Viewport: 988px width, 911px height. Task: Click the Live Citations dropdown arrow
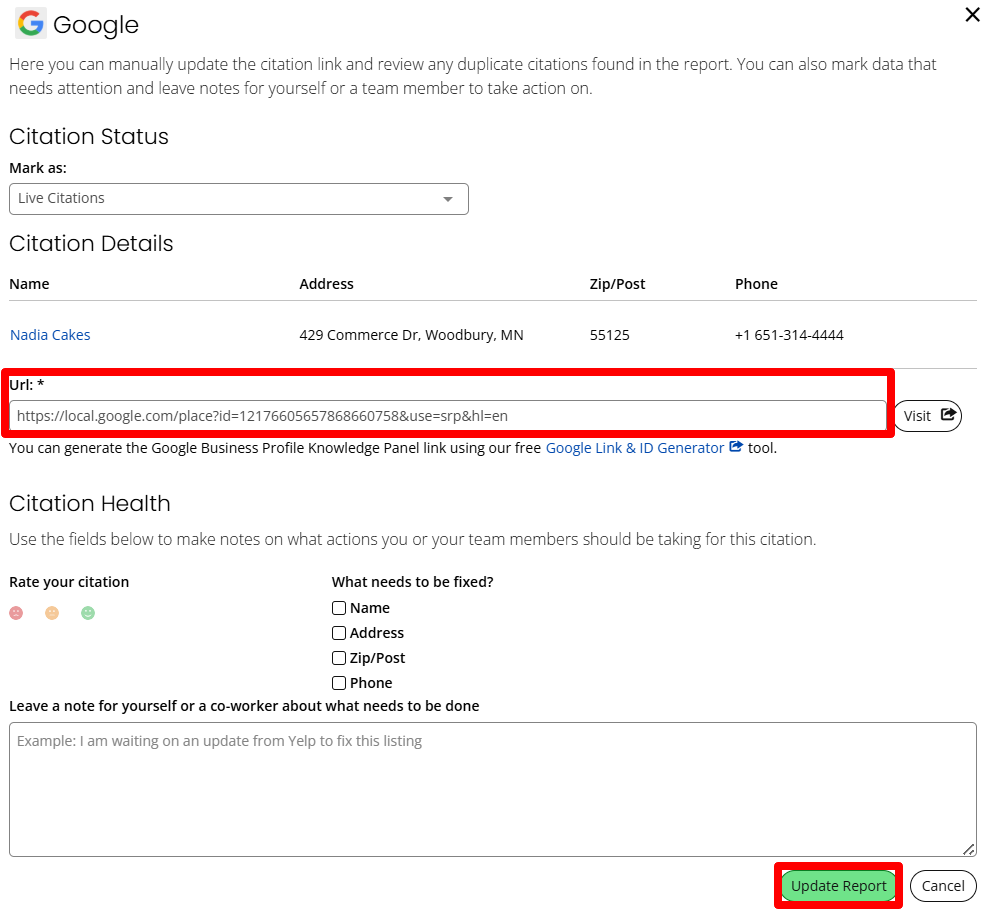[x=448, y=199]
